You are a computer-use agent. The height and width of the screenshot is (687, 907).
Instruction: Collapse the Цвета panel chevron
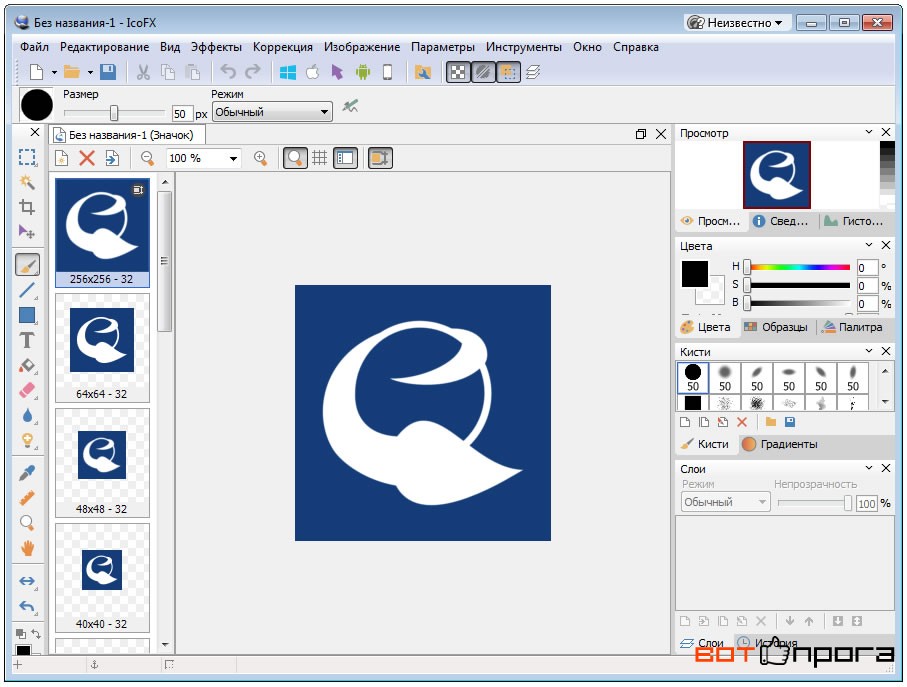868,245
